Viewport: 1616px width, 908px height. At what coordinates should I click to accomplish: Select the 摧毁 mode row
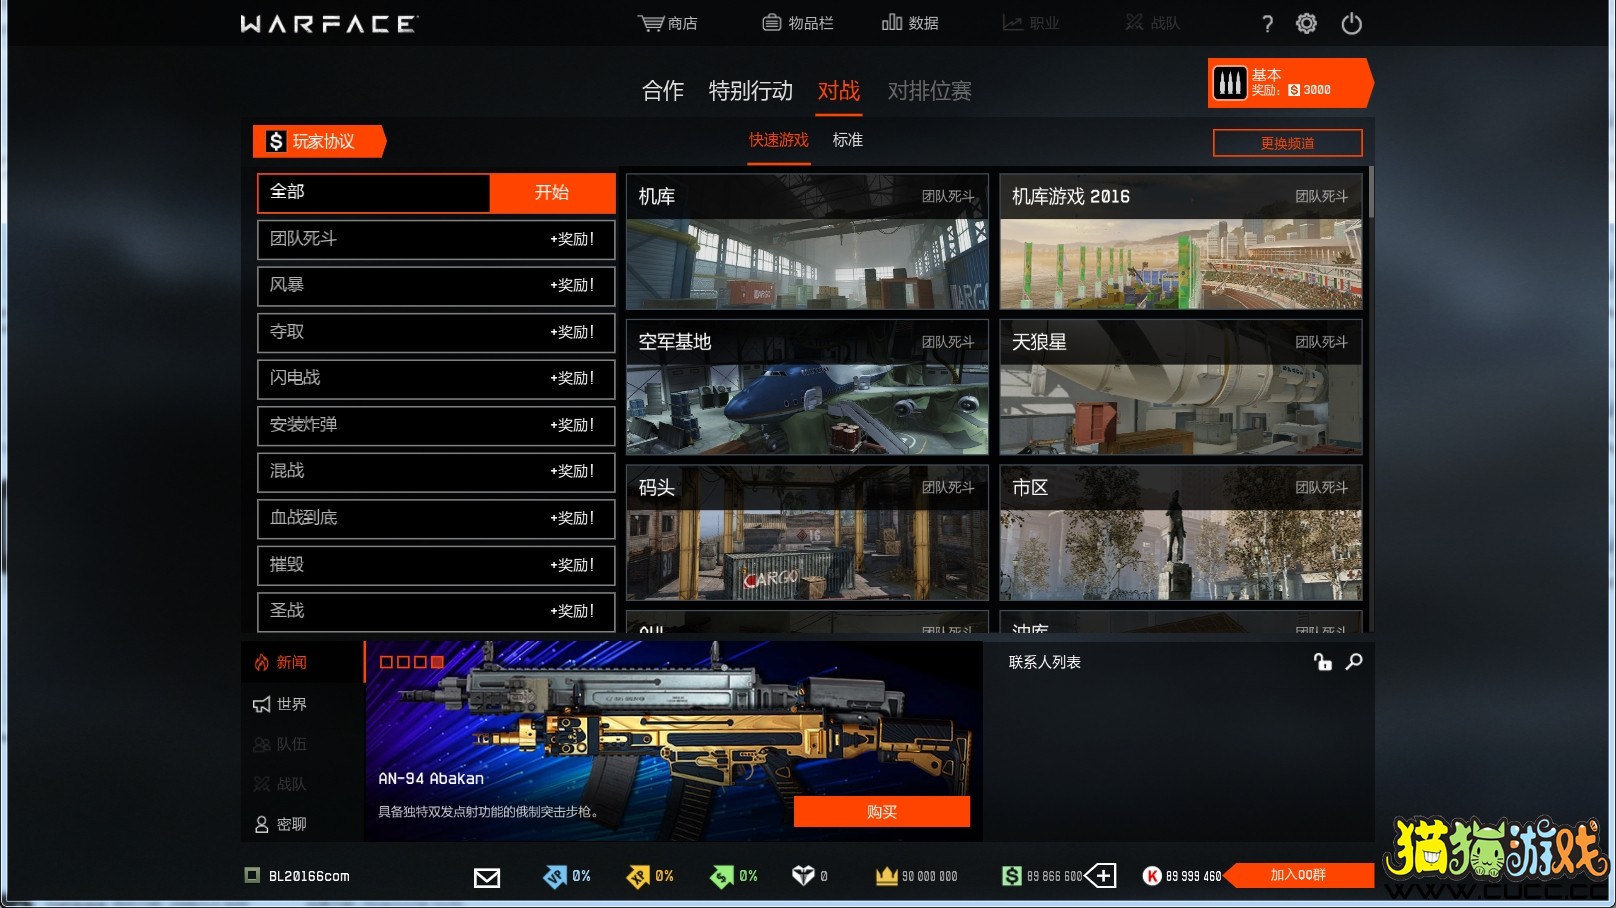(436, 565)
